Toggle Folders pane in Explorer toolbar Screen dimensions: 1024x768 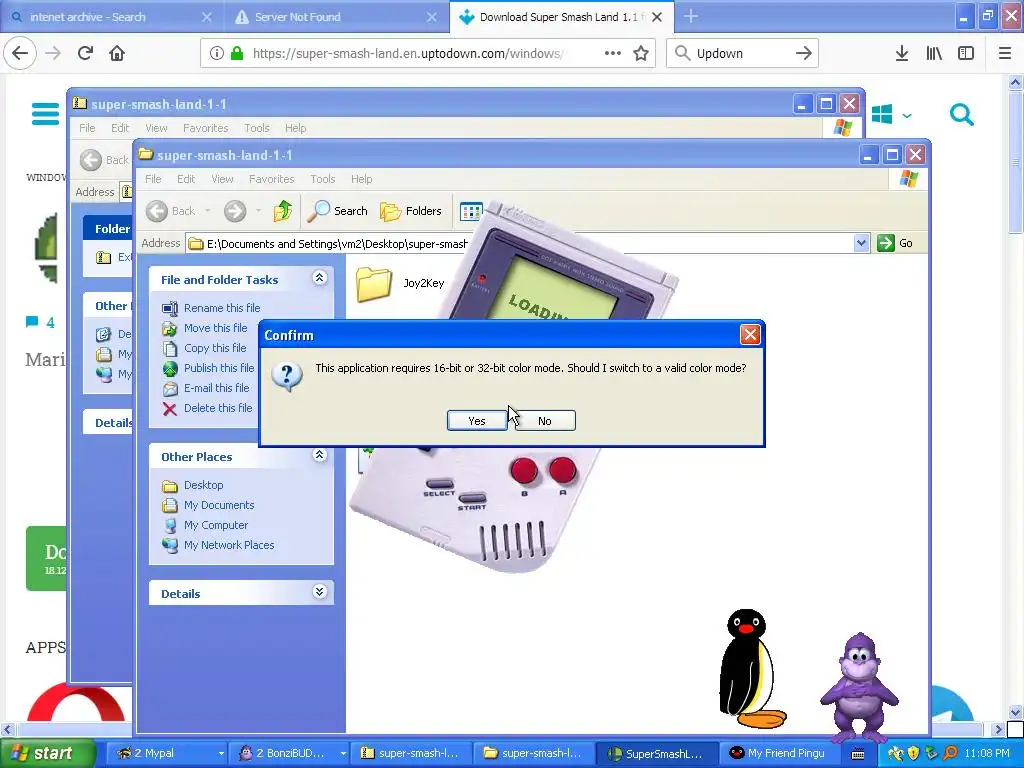point(411,210)
